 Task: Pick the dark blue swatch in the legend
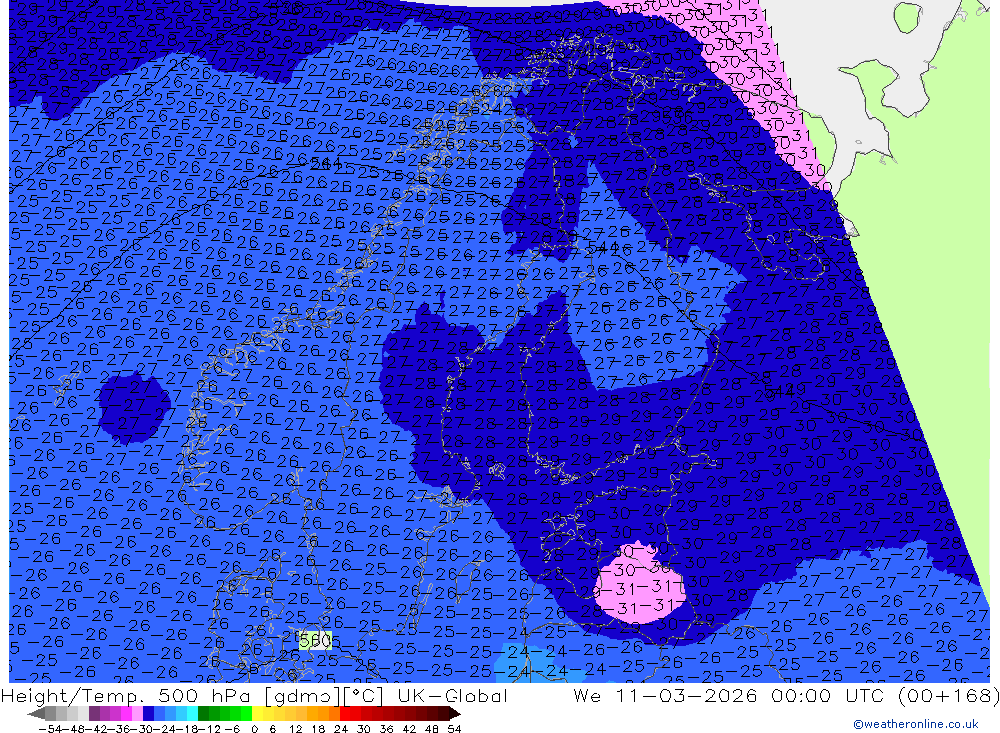[x=148, y=714]
